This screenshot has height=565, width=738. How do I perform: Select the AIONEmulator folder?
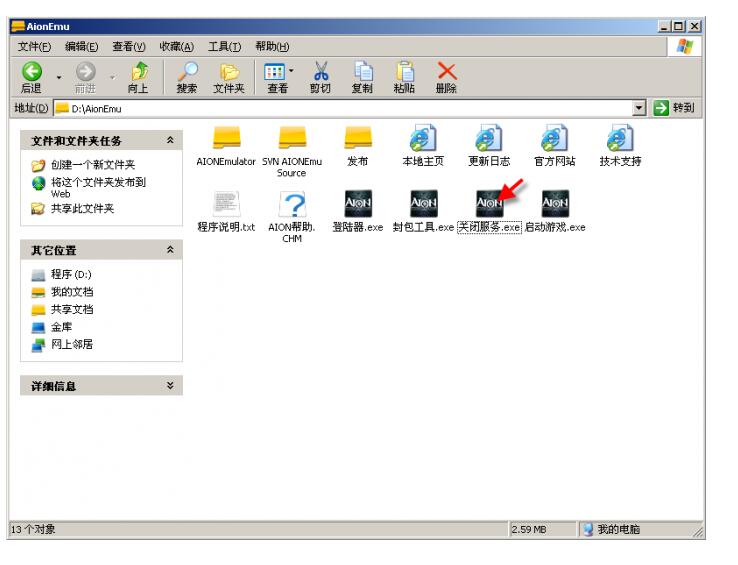pos(226,146)
